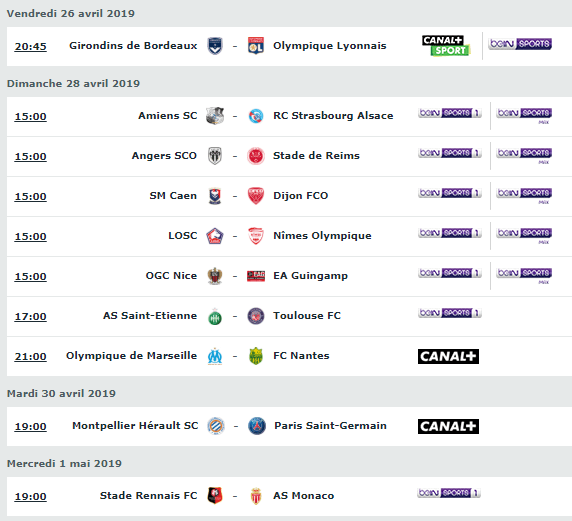
Task: Click the Stade Rennais FC crest
Action: tap(215, 496)
